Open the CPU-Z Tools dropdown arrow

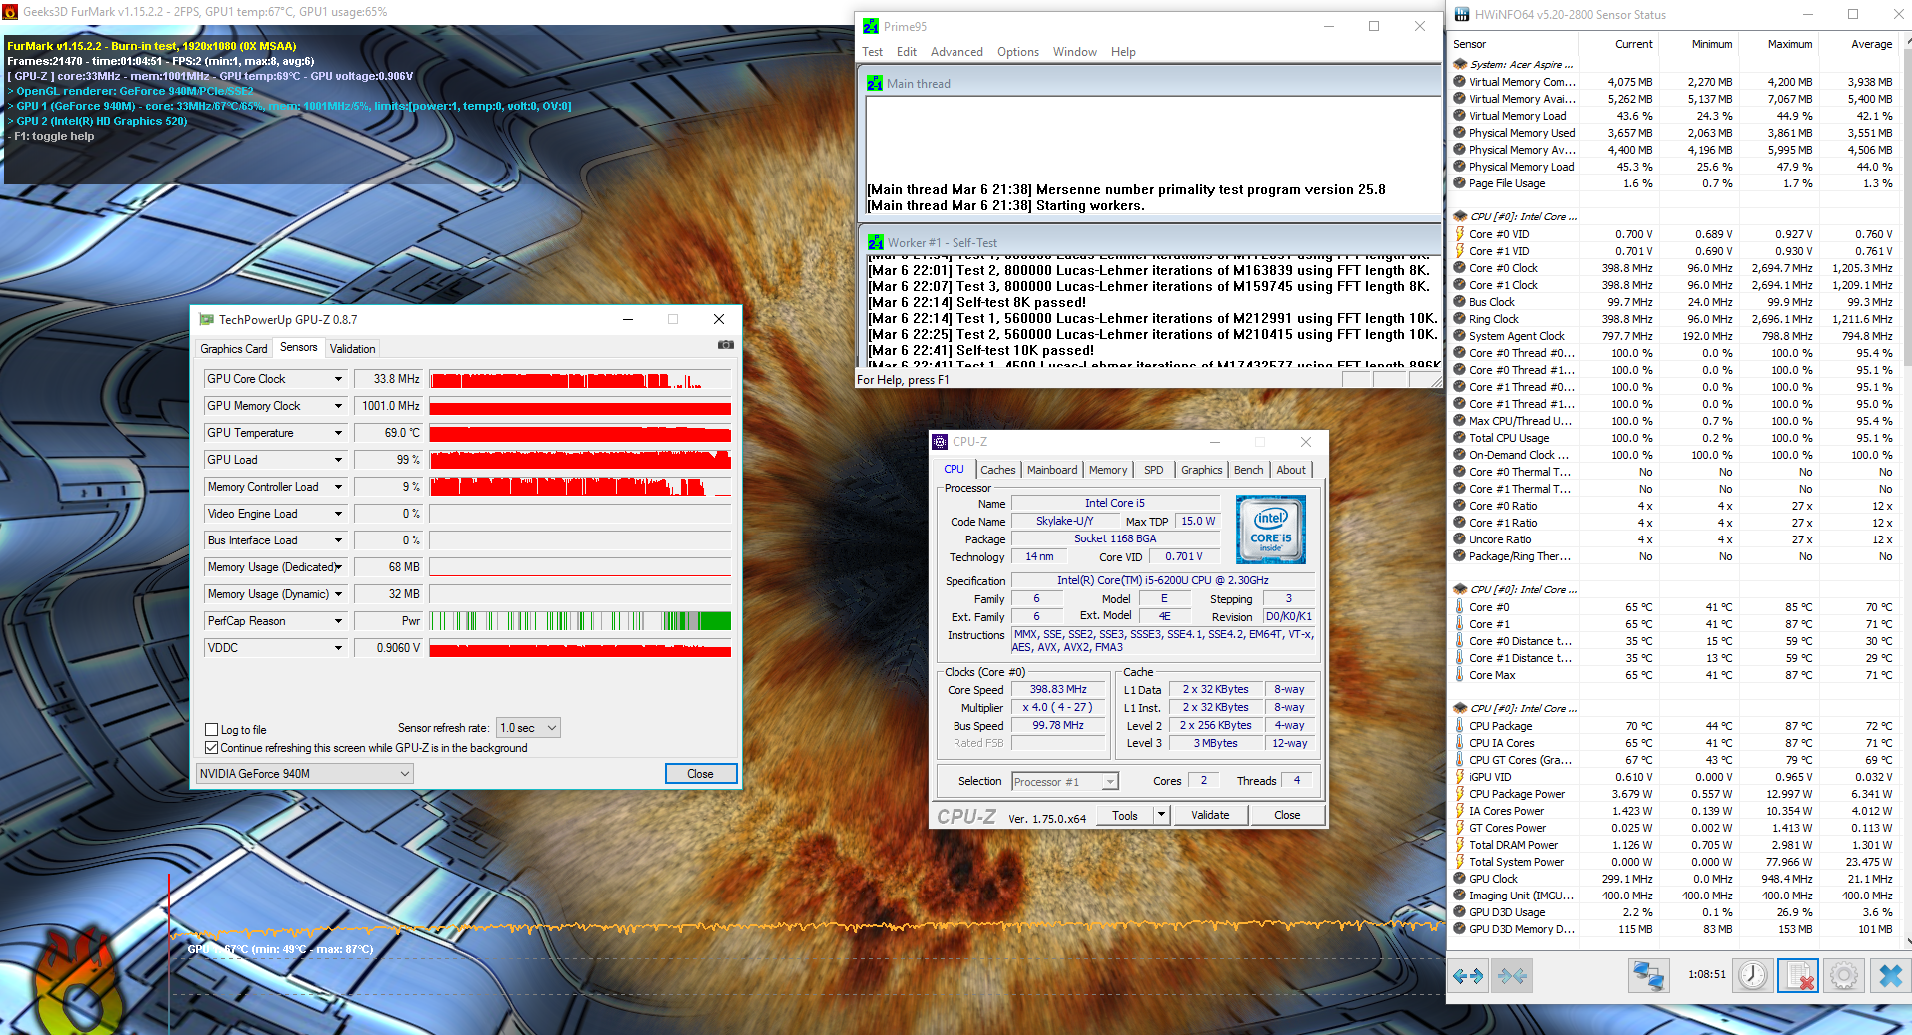(1161, 815)
